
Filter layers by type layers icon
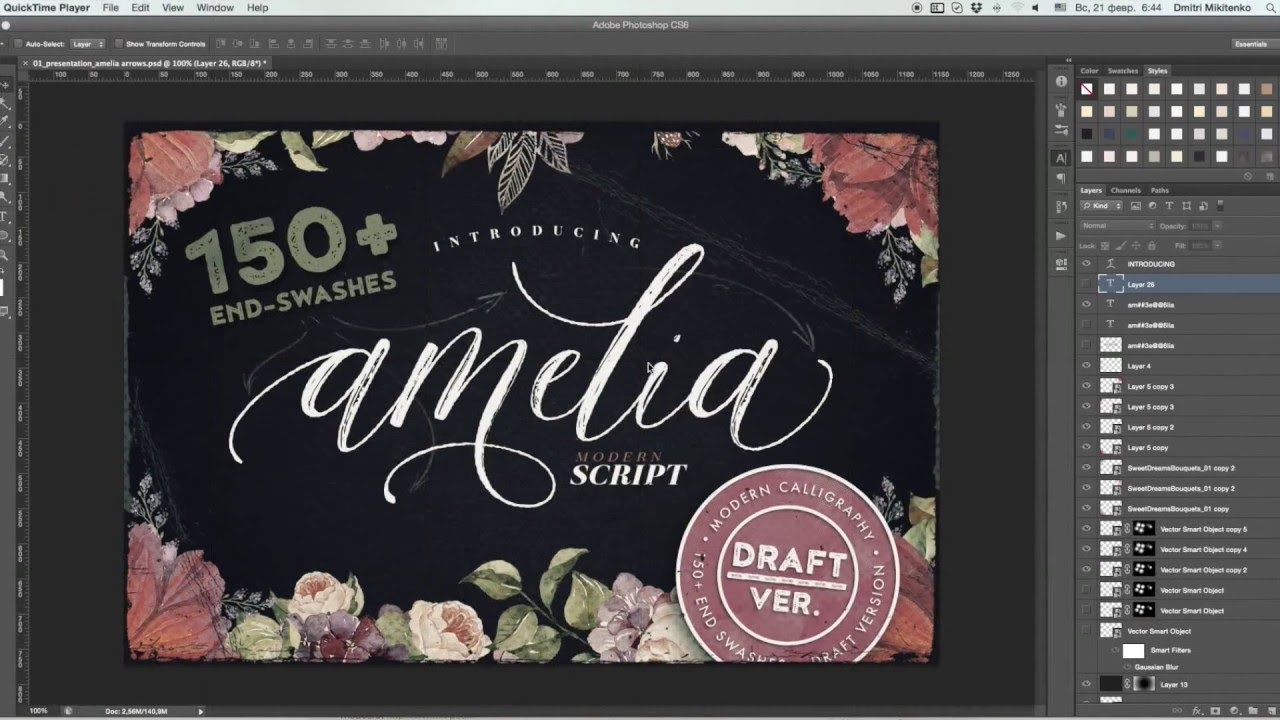coord(1169,206)
